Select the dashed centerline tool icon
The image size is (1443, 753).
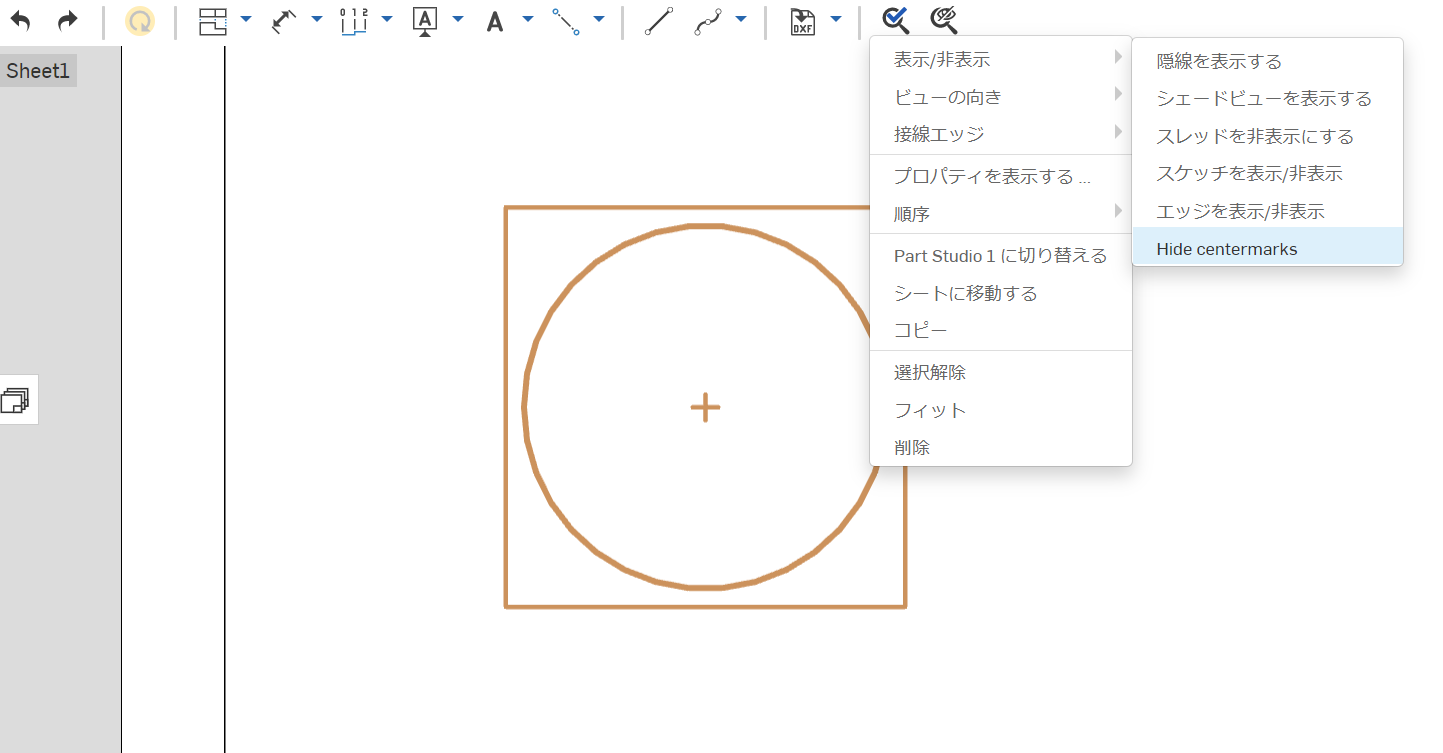click(x=565, y=21)
